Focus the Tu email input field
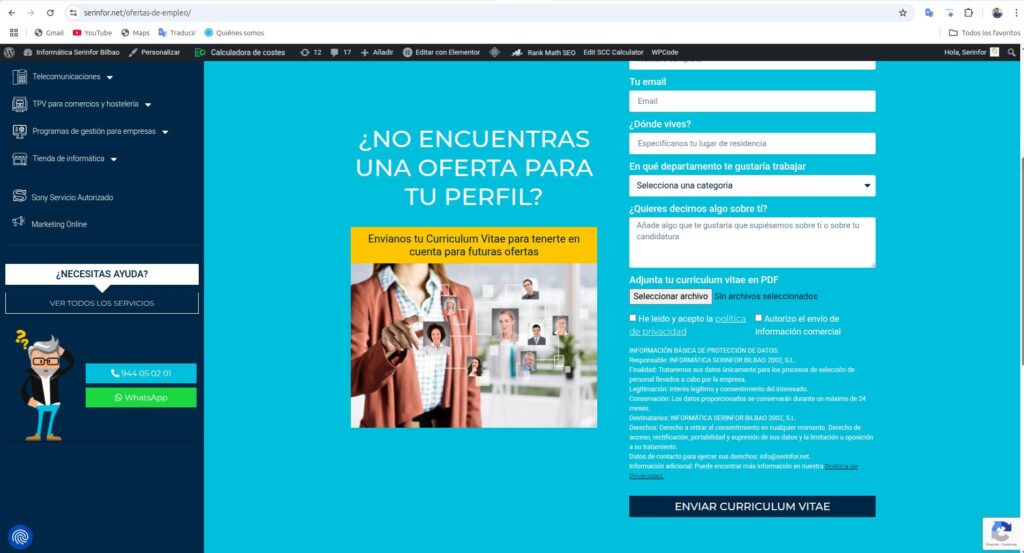 752,101
